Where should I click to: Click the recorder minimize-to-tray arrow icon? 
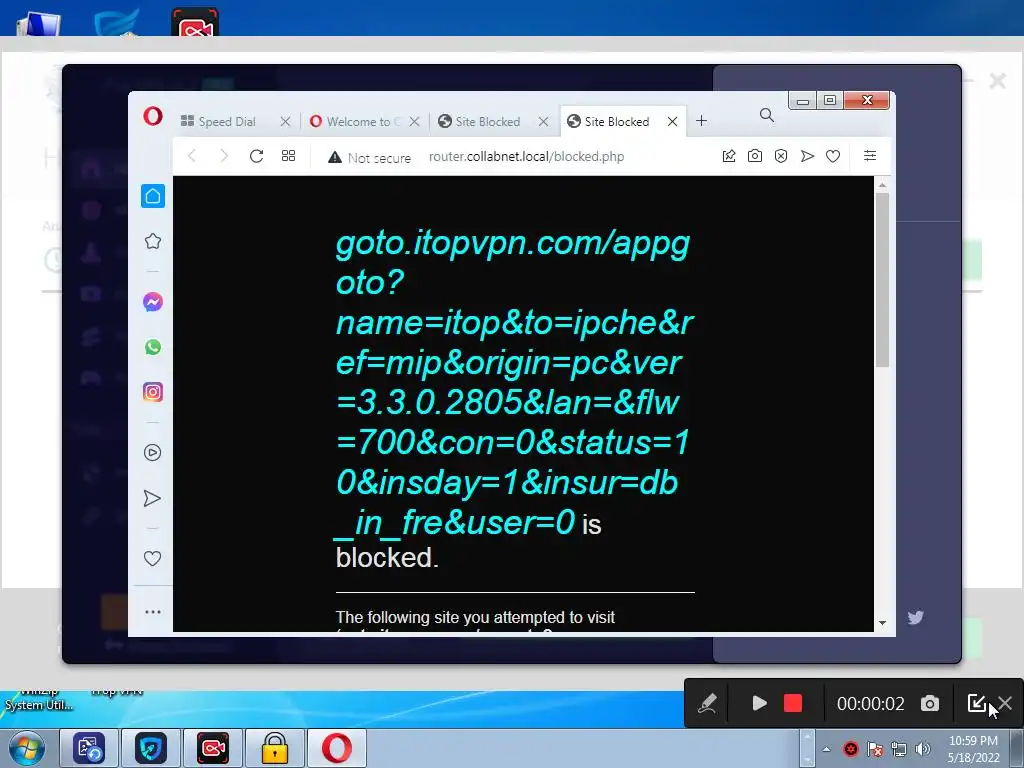[976, 703]
